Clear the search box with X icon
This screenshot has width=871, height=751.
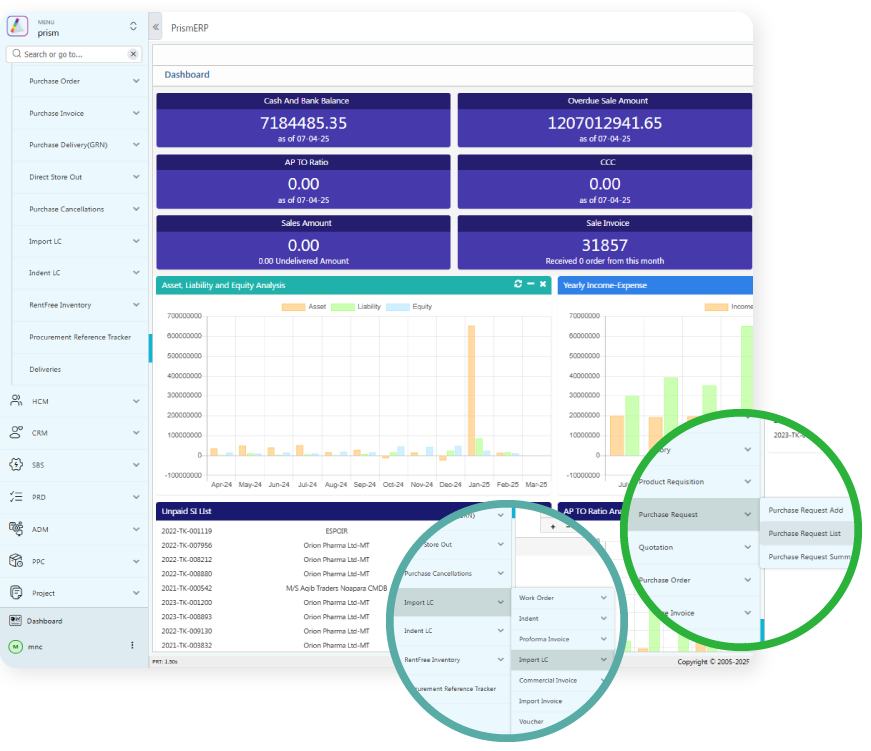click(133, 54)
